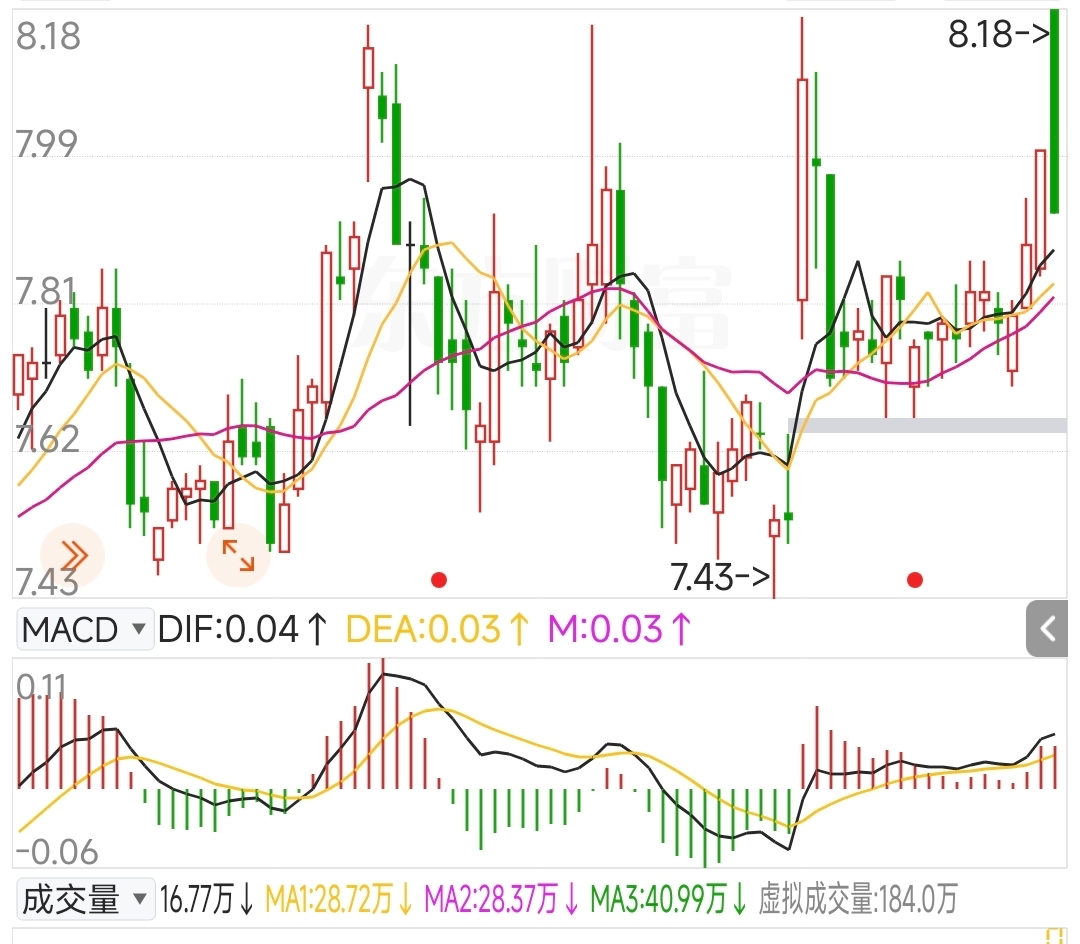The width and height of the screenshot is (1080, 944).
Task: Tap the right red dot marker
Action: [x=915, y=580]
